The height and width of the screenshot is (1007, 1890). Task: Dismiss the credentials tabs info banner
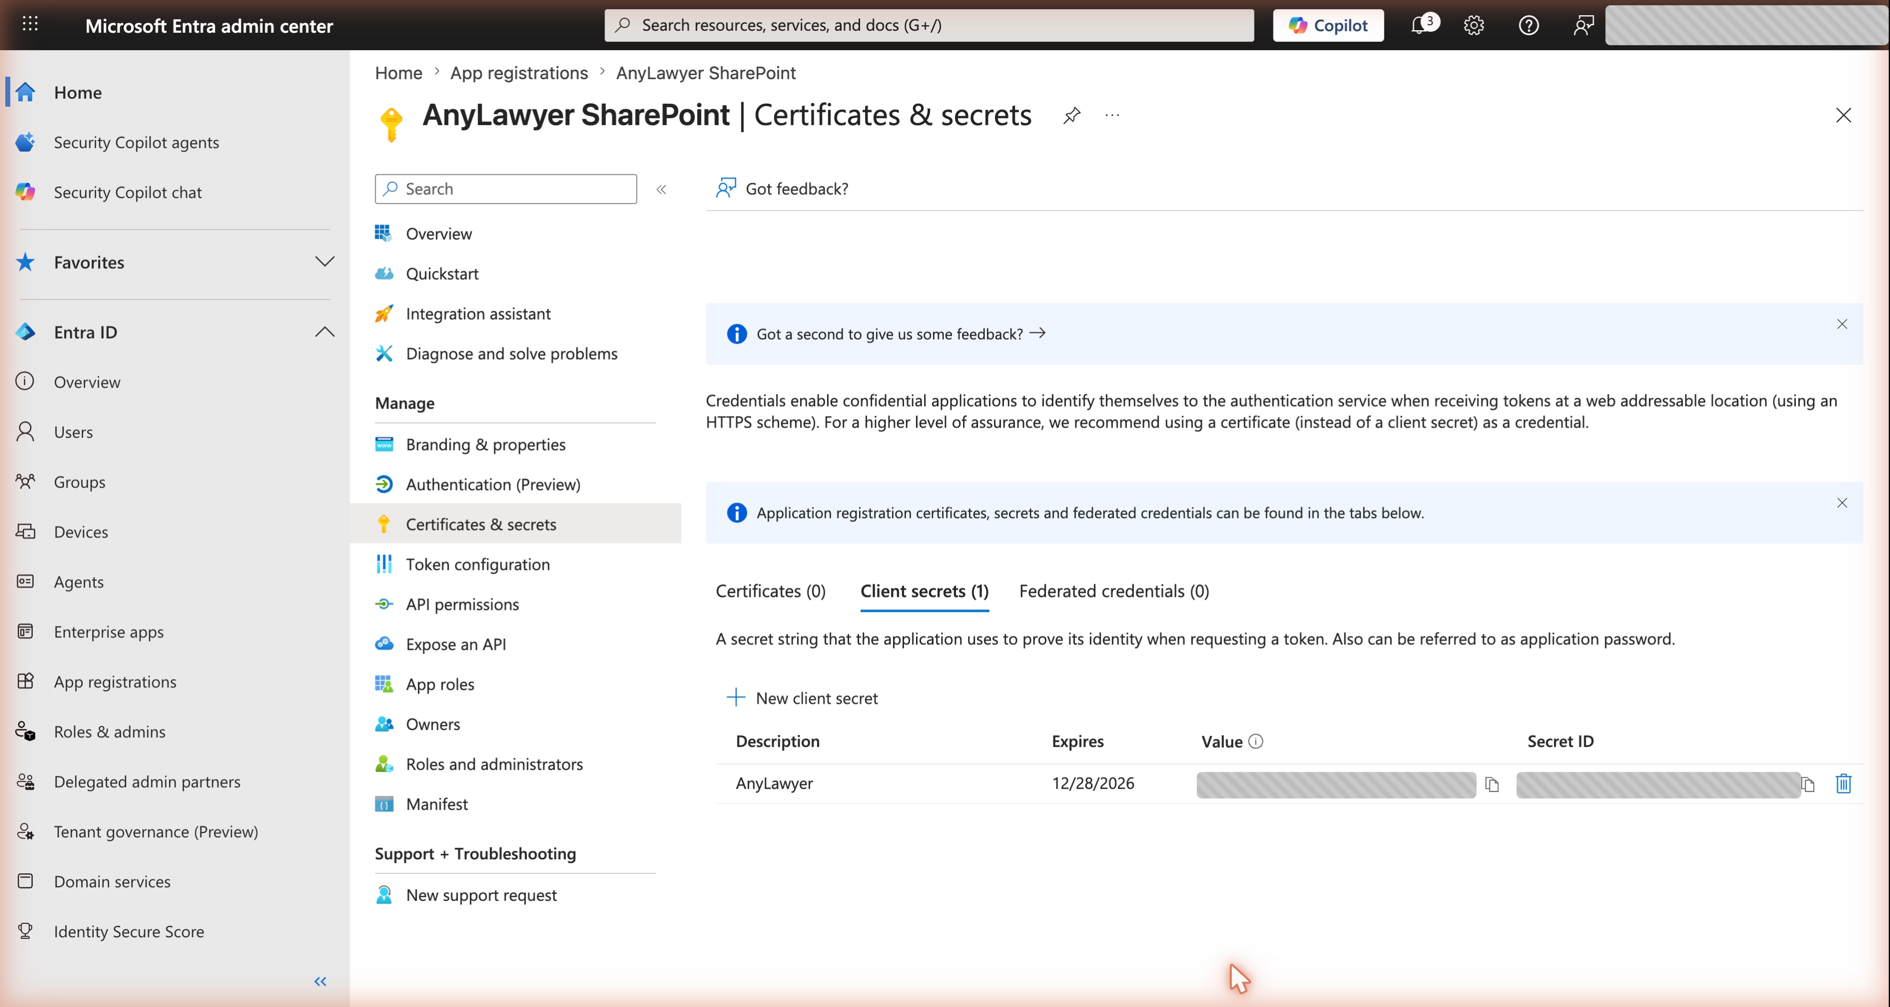pos(1842,503)
